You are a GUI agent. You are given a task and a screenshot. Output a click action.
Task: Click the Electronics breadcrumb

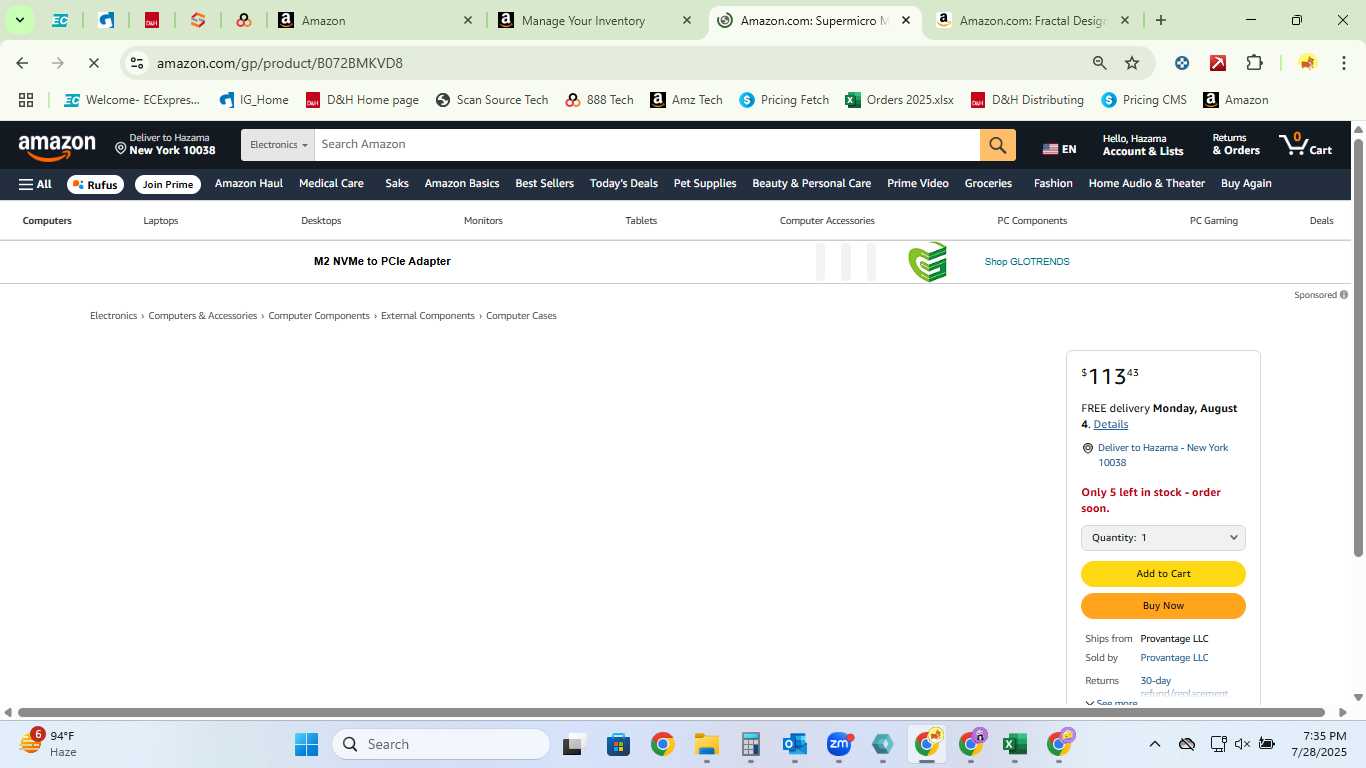[x=113, y=316]
